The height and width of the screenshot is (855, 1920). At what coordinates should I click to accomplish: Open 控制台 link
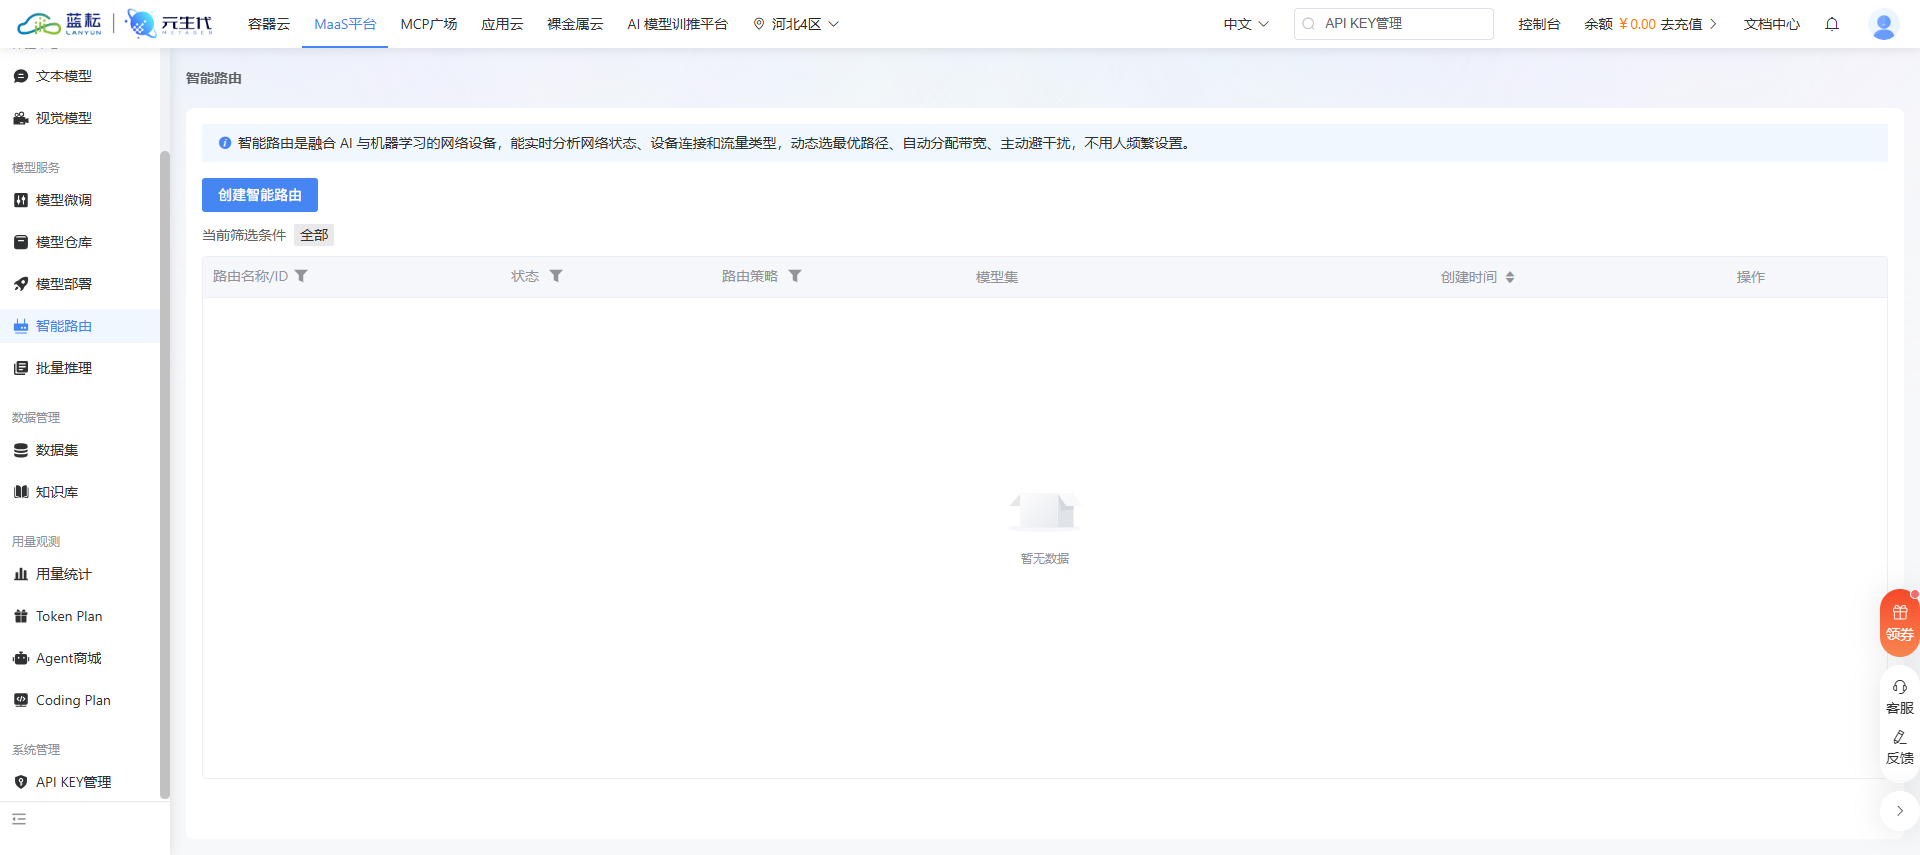pos(1539,24)
